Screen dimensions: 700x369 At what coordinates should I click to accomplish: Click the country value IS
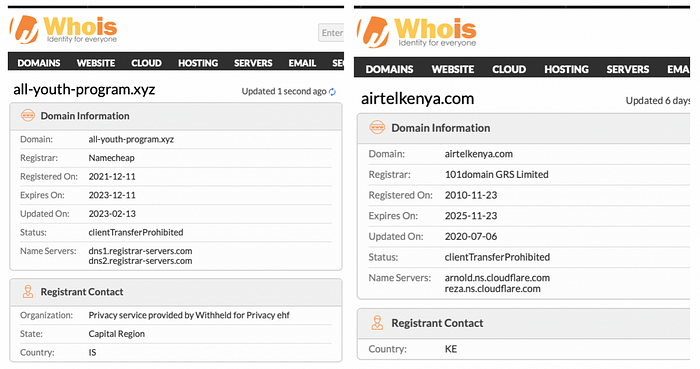(x=92, y=352)
